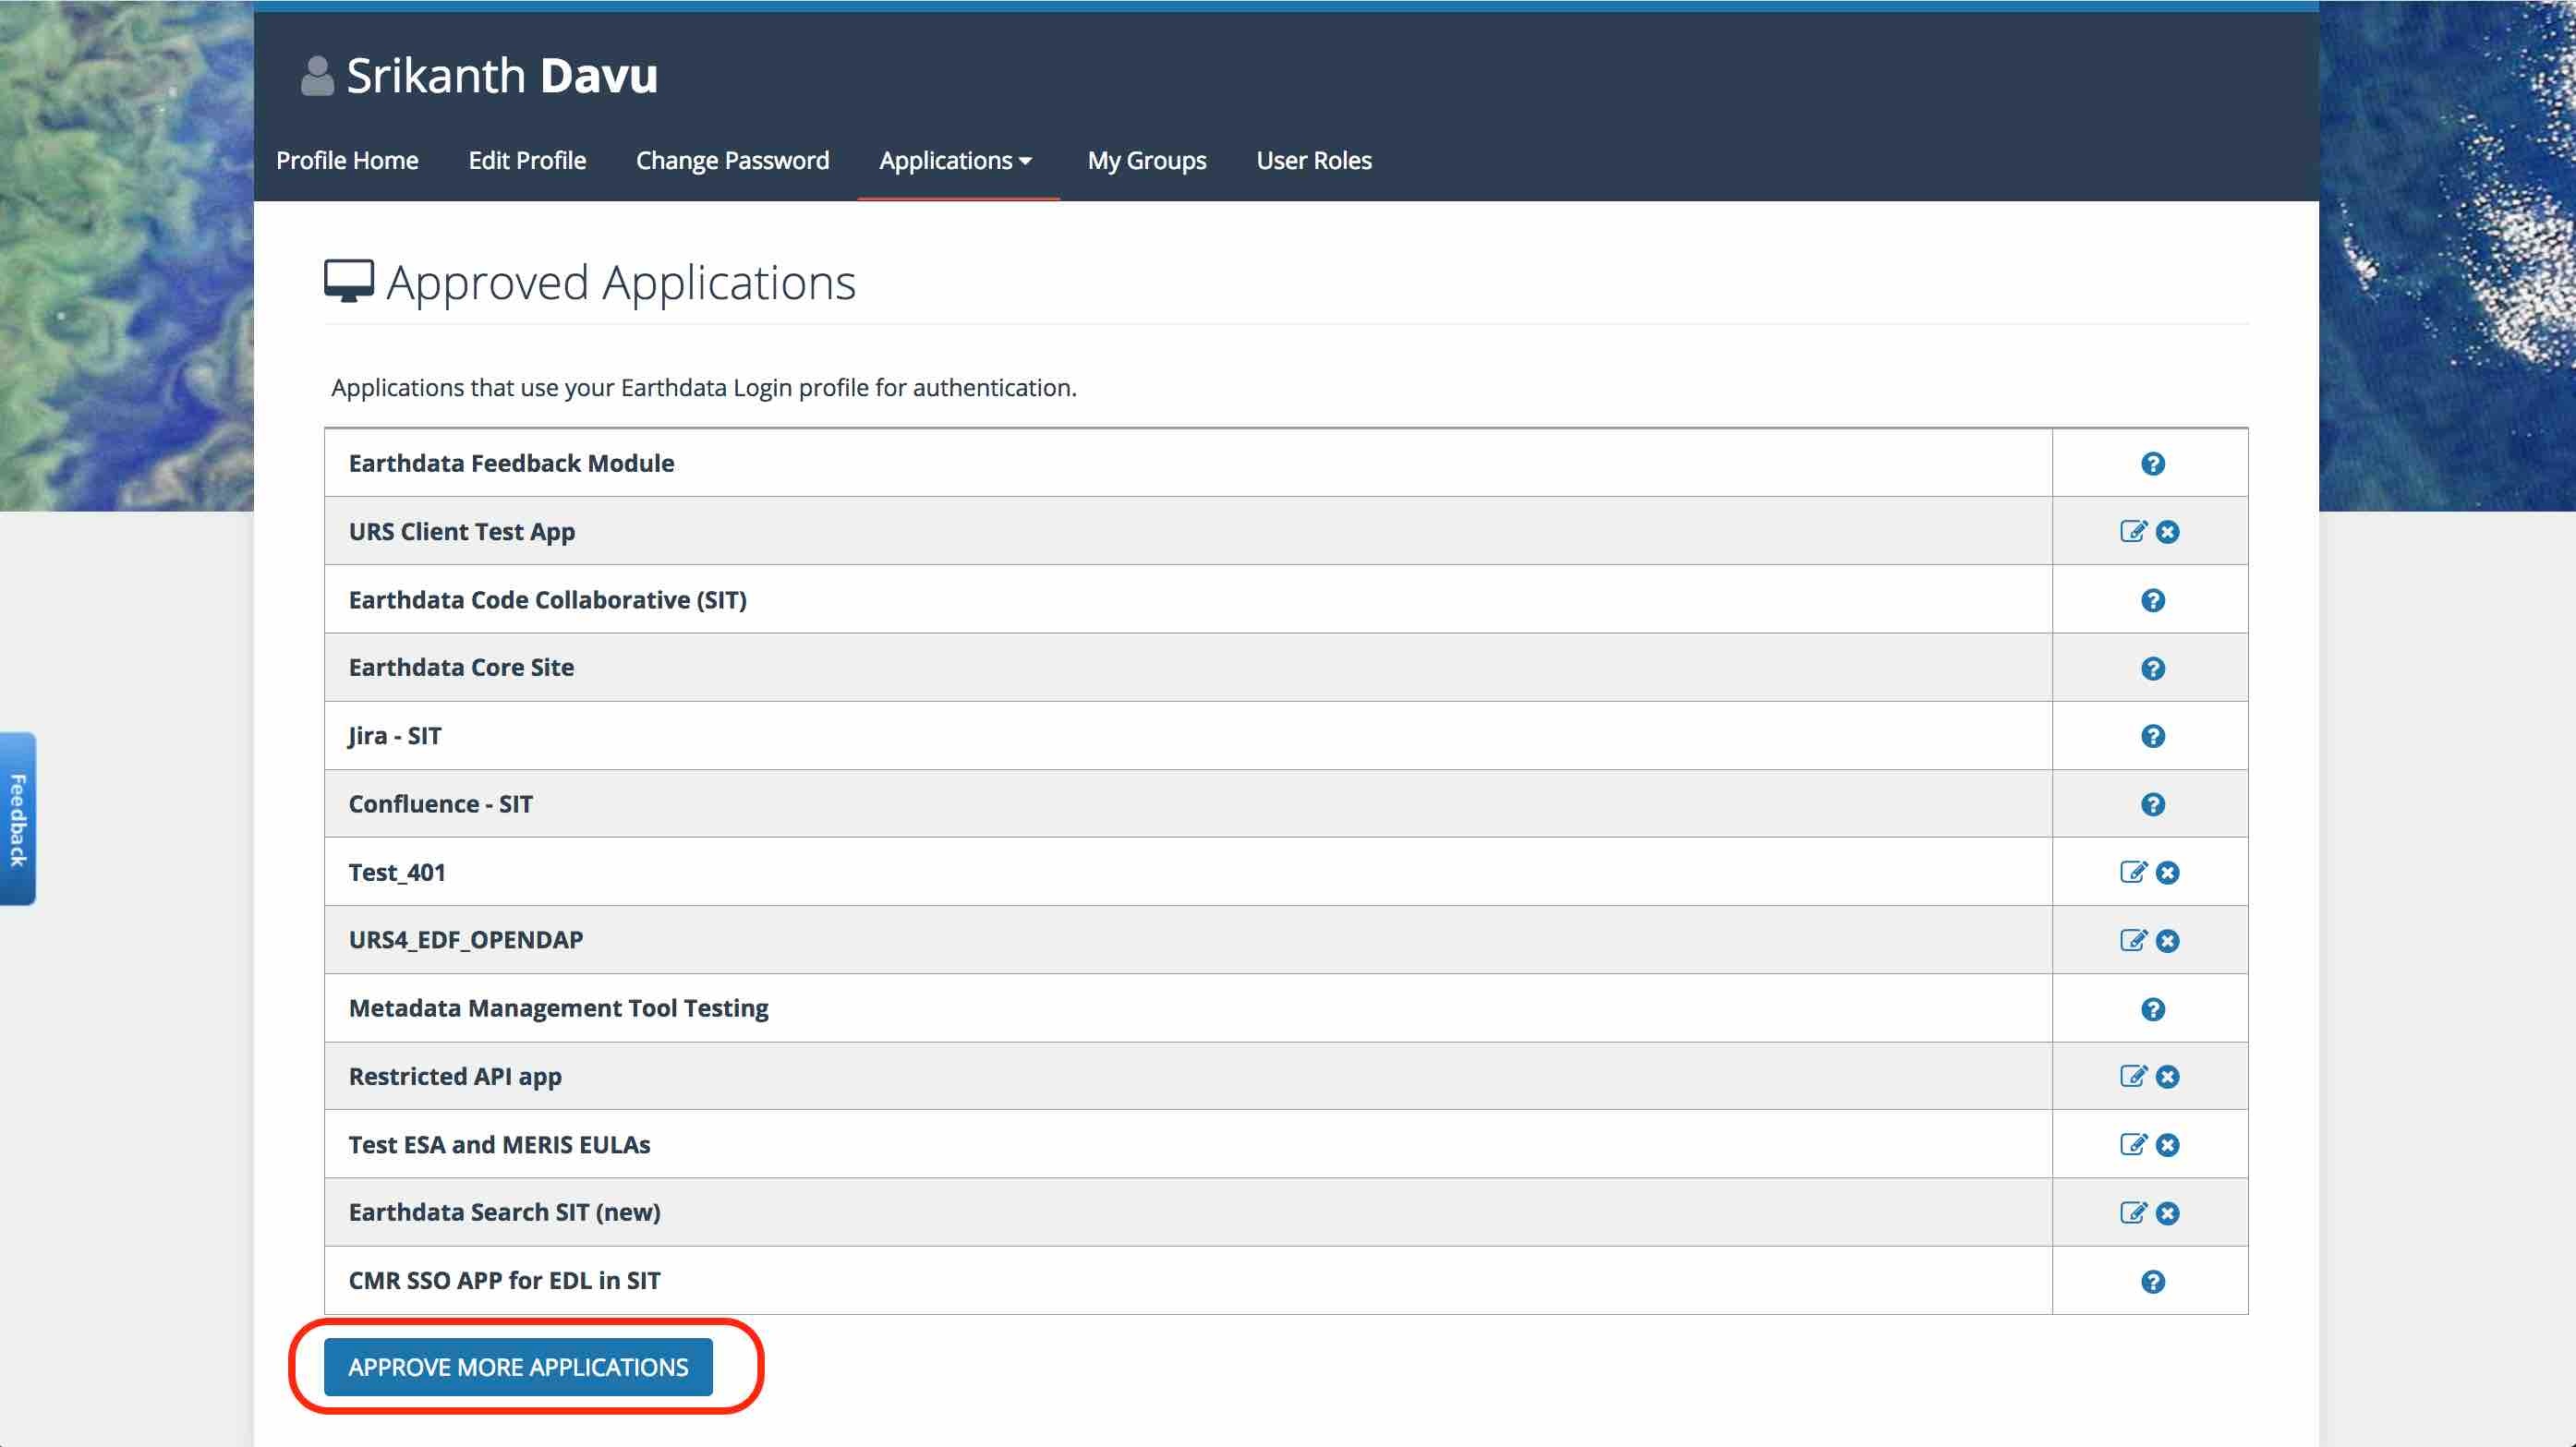
Task: Go to Profile Home tab
Action: pyautogui.click(x=347, y=160)
